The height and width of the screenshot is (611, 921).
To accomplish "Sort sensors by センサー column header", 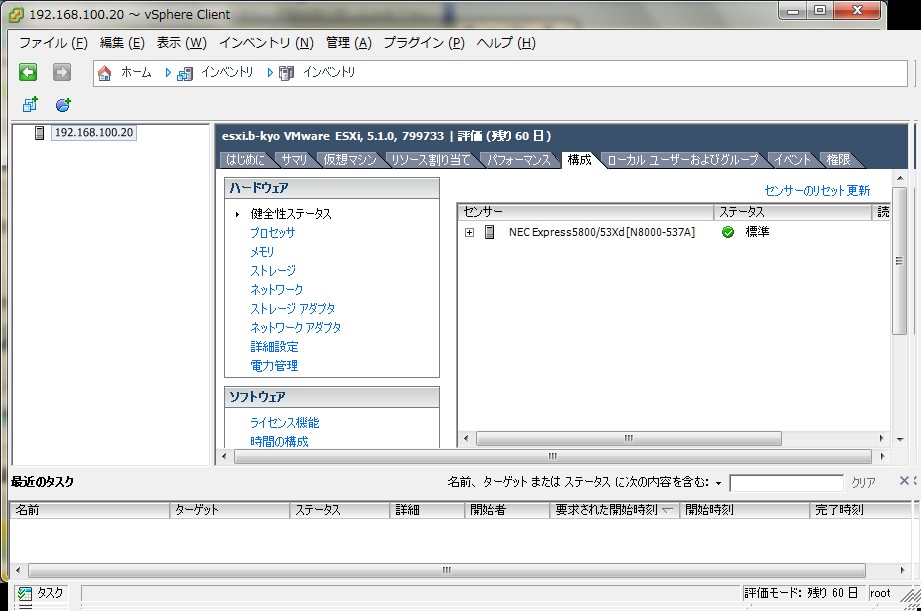I will pos(586,212).
